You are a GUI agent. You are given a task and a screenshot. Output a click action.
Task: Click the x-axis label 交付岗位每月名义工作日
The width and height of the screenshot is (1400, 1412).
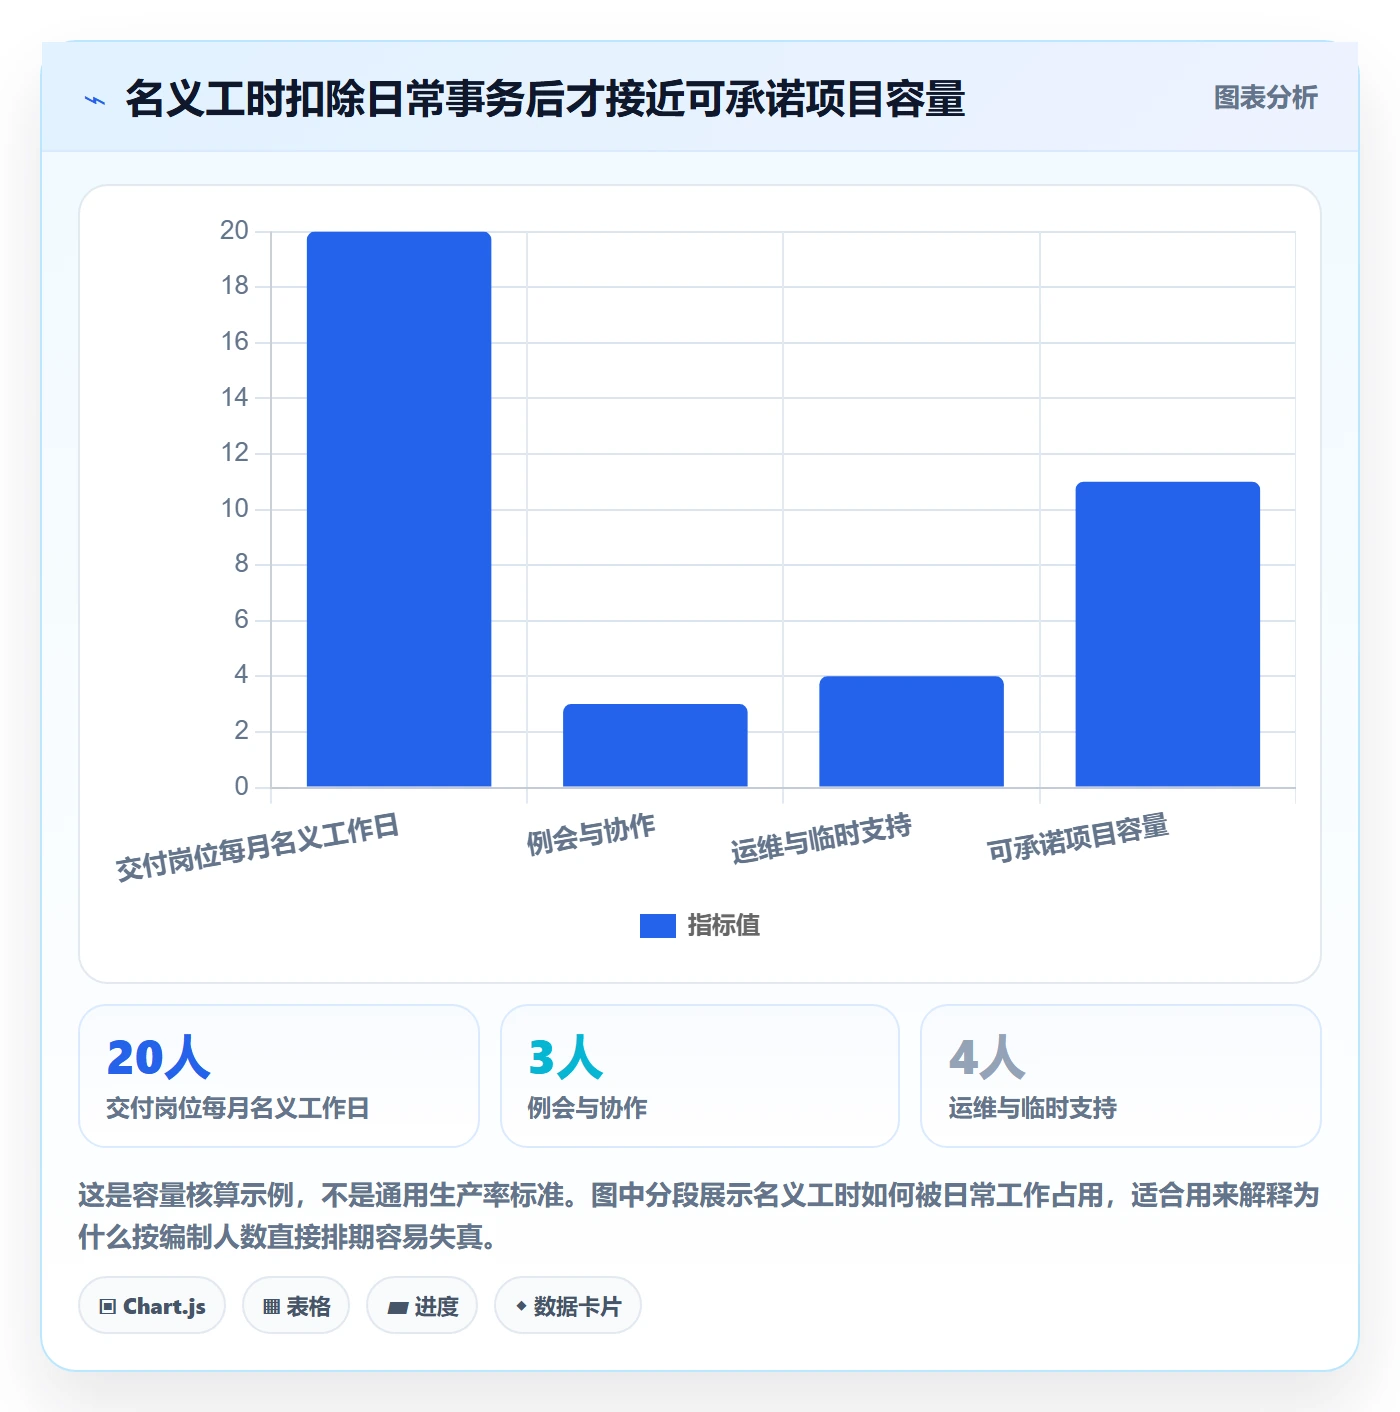258,847
